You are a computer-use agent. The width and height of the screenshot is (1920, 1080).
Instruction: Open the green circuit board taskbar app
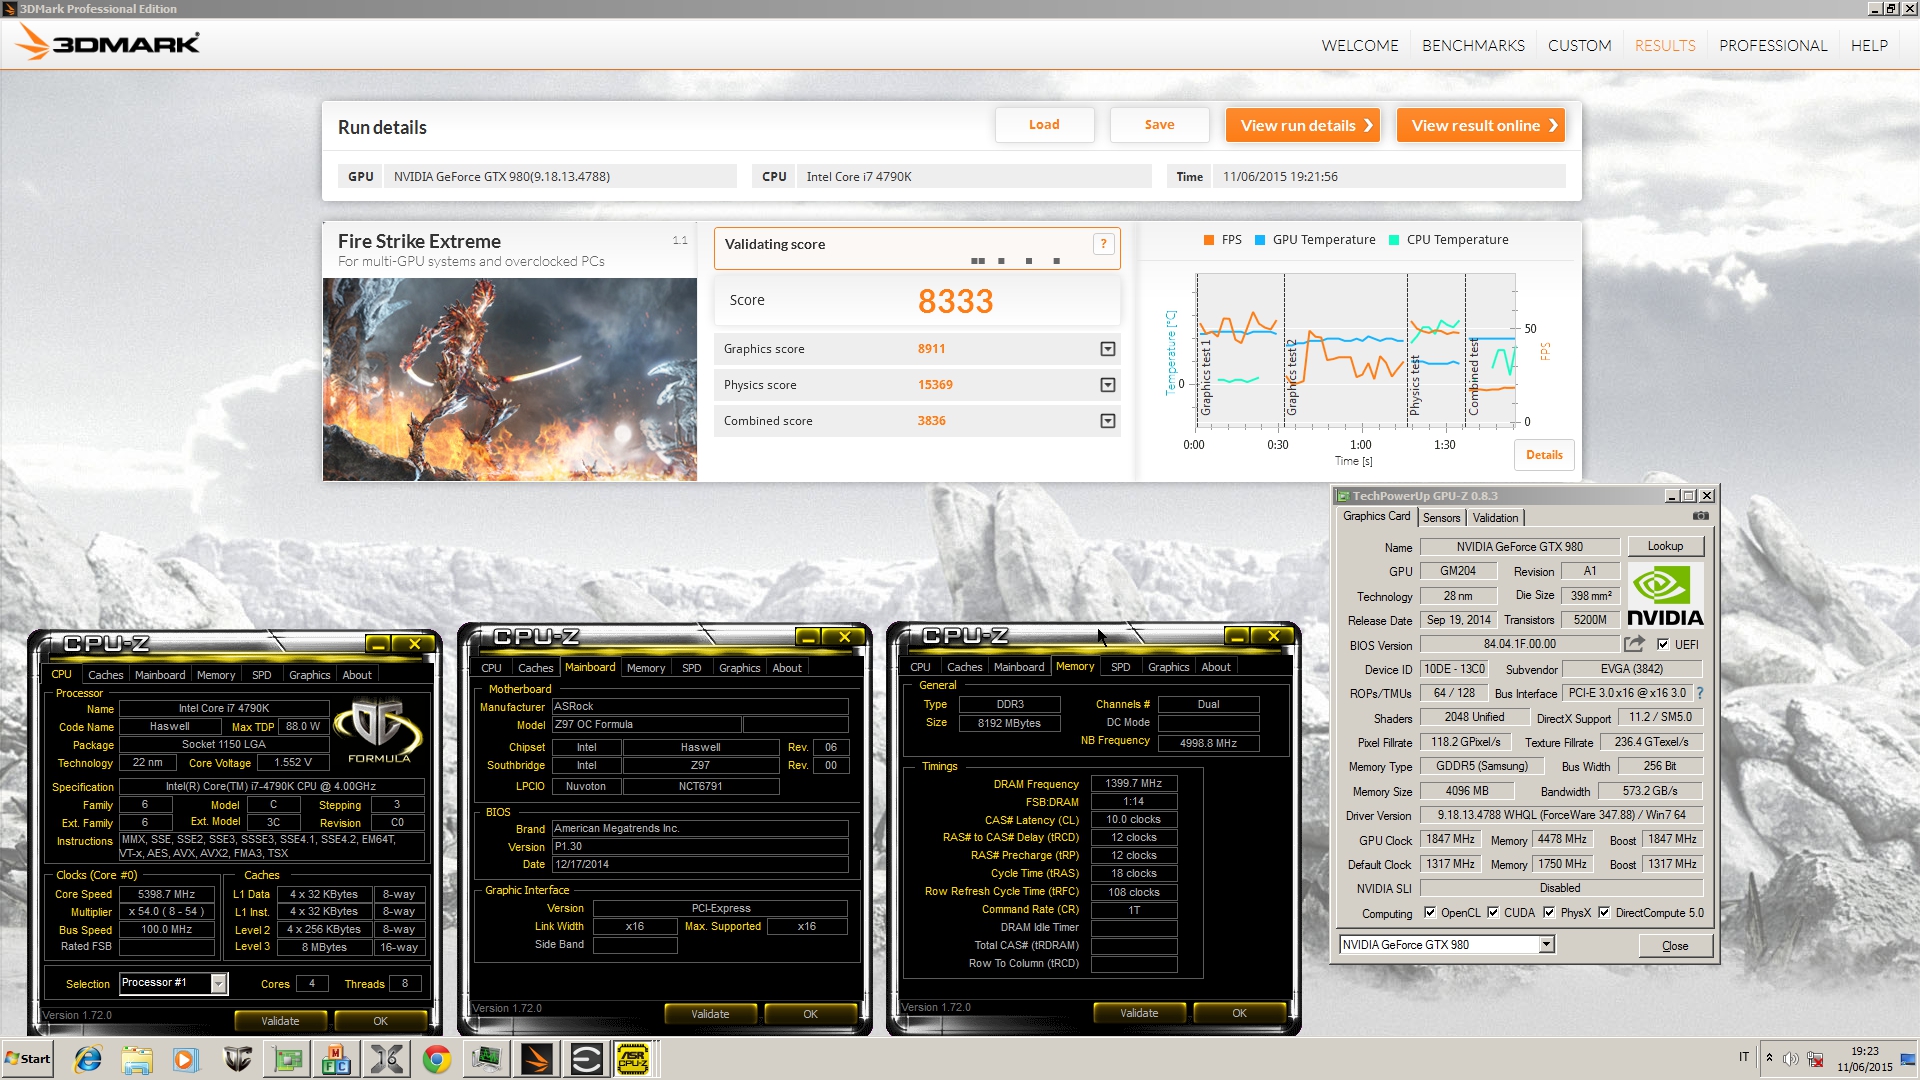point(287,1059)
